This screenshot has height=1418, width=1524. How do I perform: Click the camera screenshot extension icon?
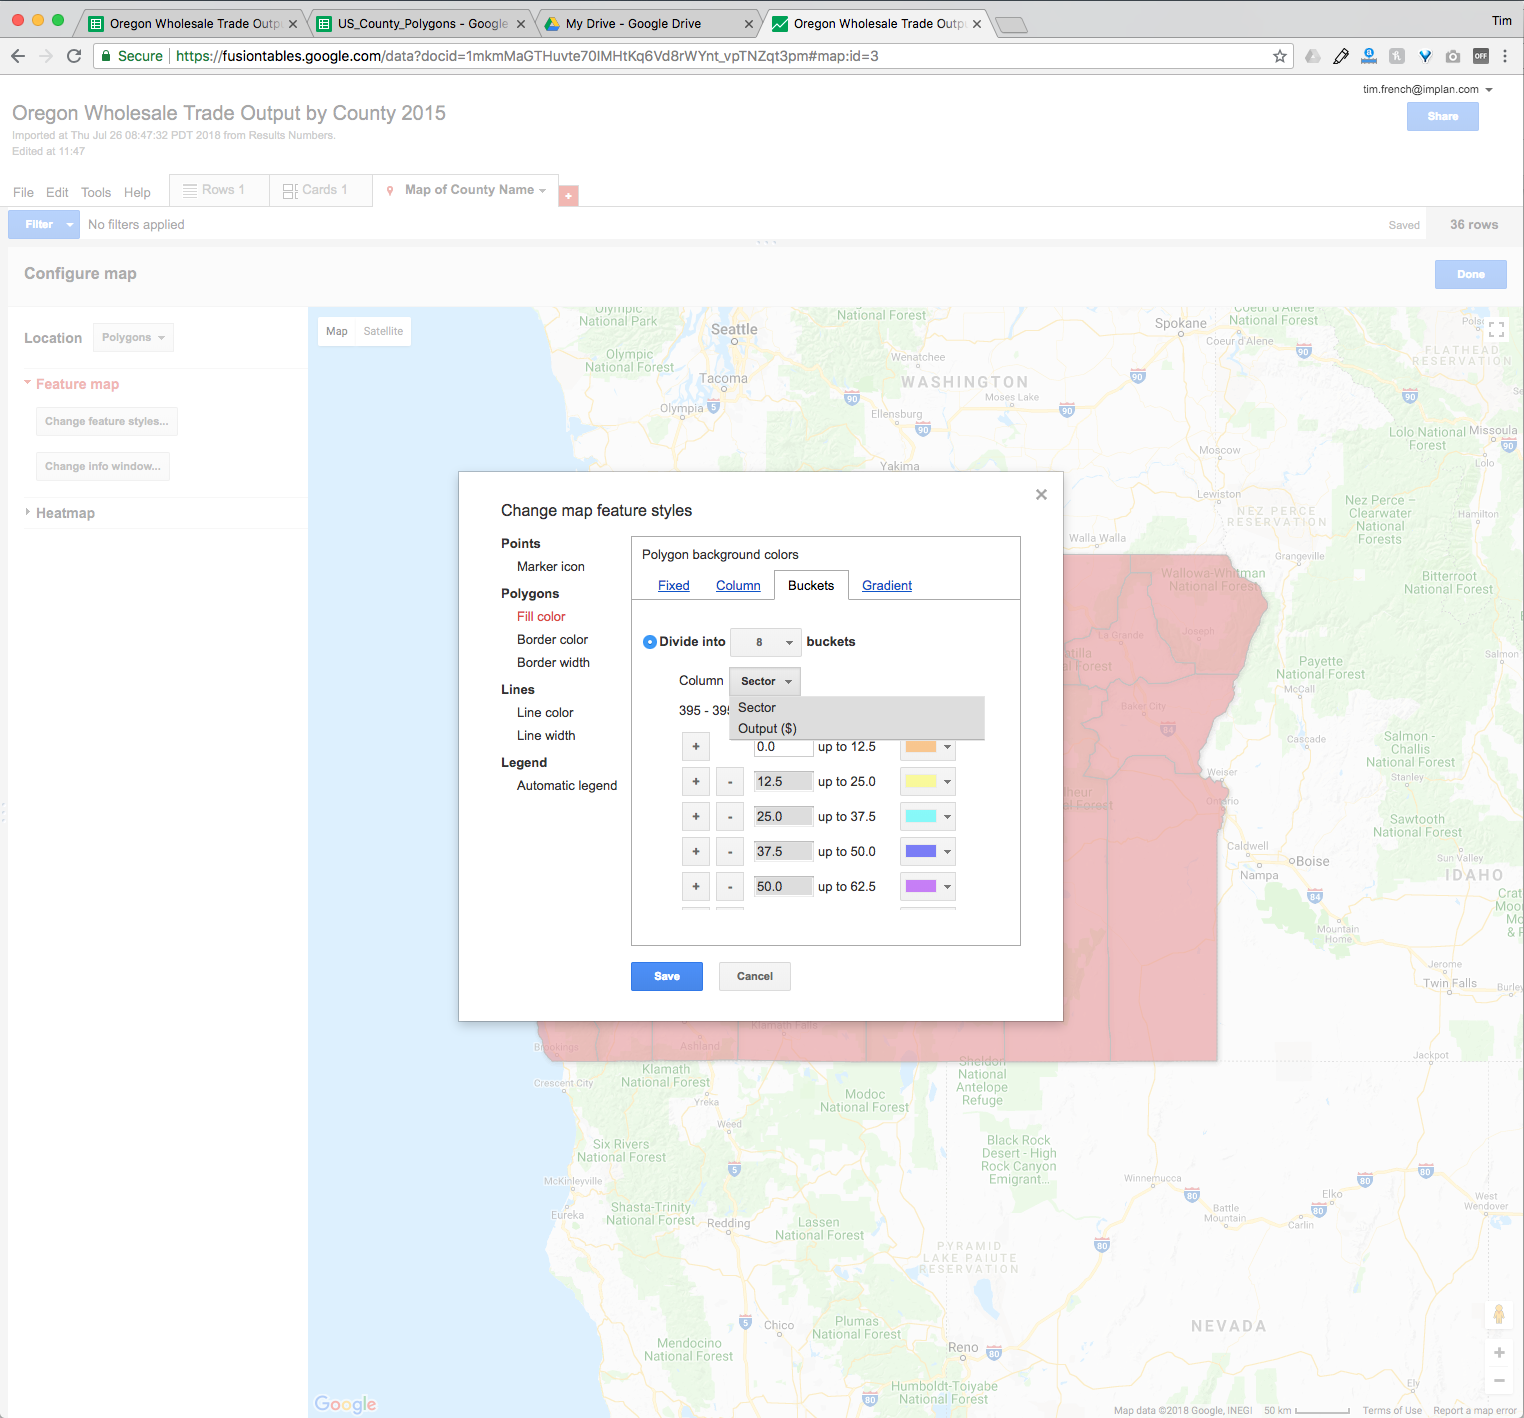[x=1453, y=56]
